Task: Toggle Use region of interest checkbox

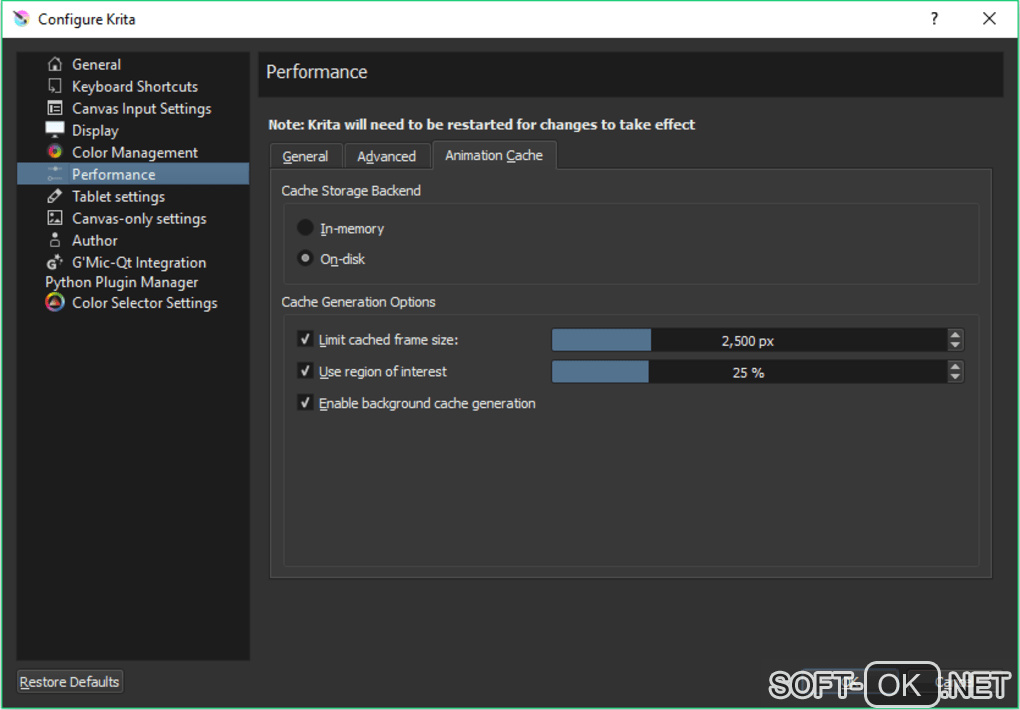Action: (305, 371)
